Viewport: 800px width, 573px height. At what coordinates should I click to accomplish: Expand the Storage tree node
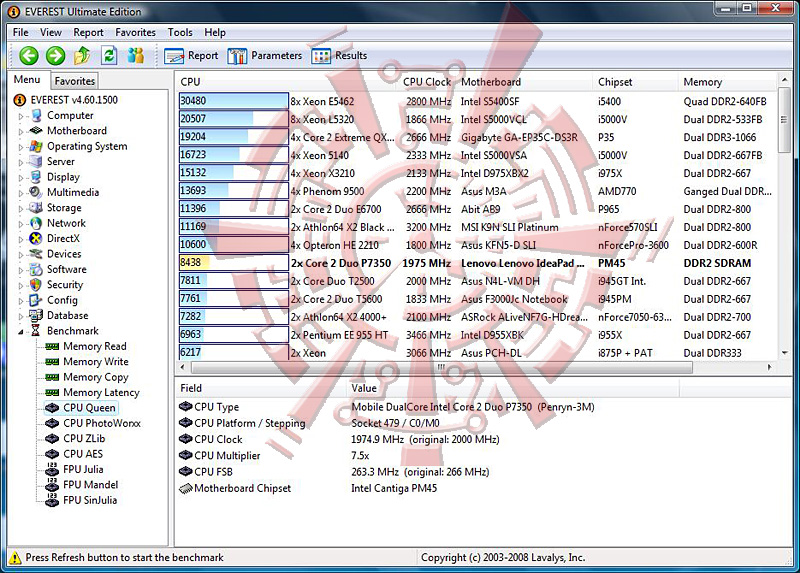click(x=21, y=209)
